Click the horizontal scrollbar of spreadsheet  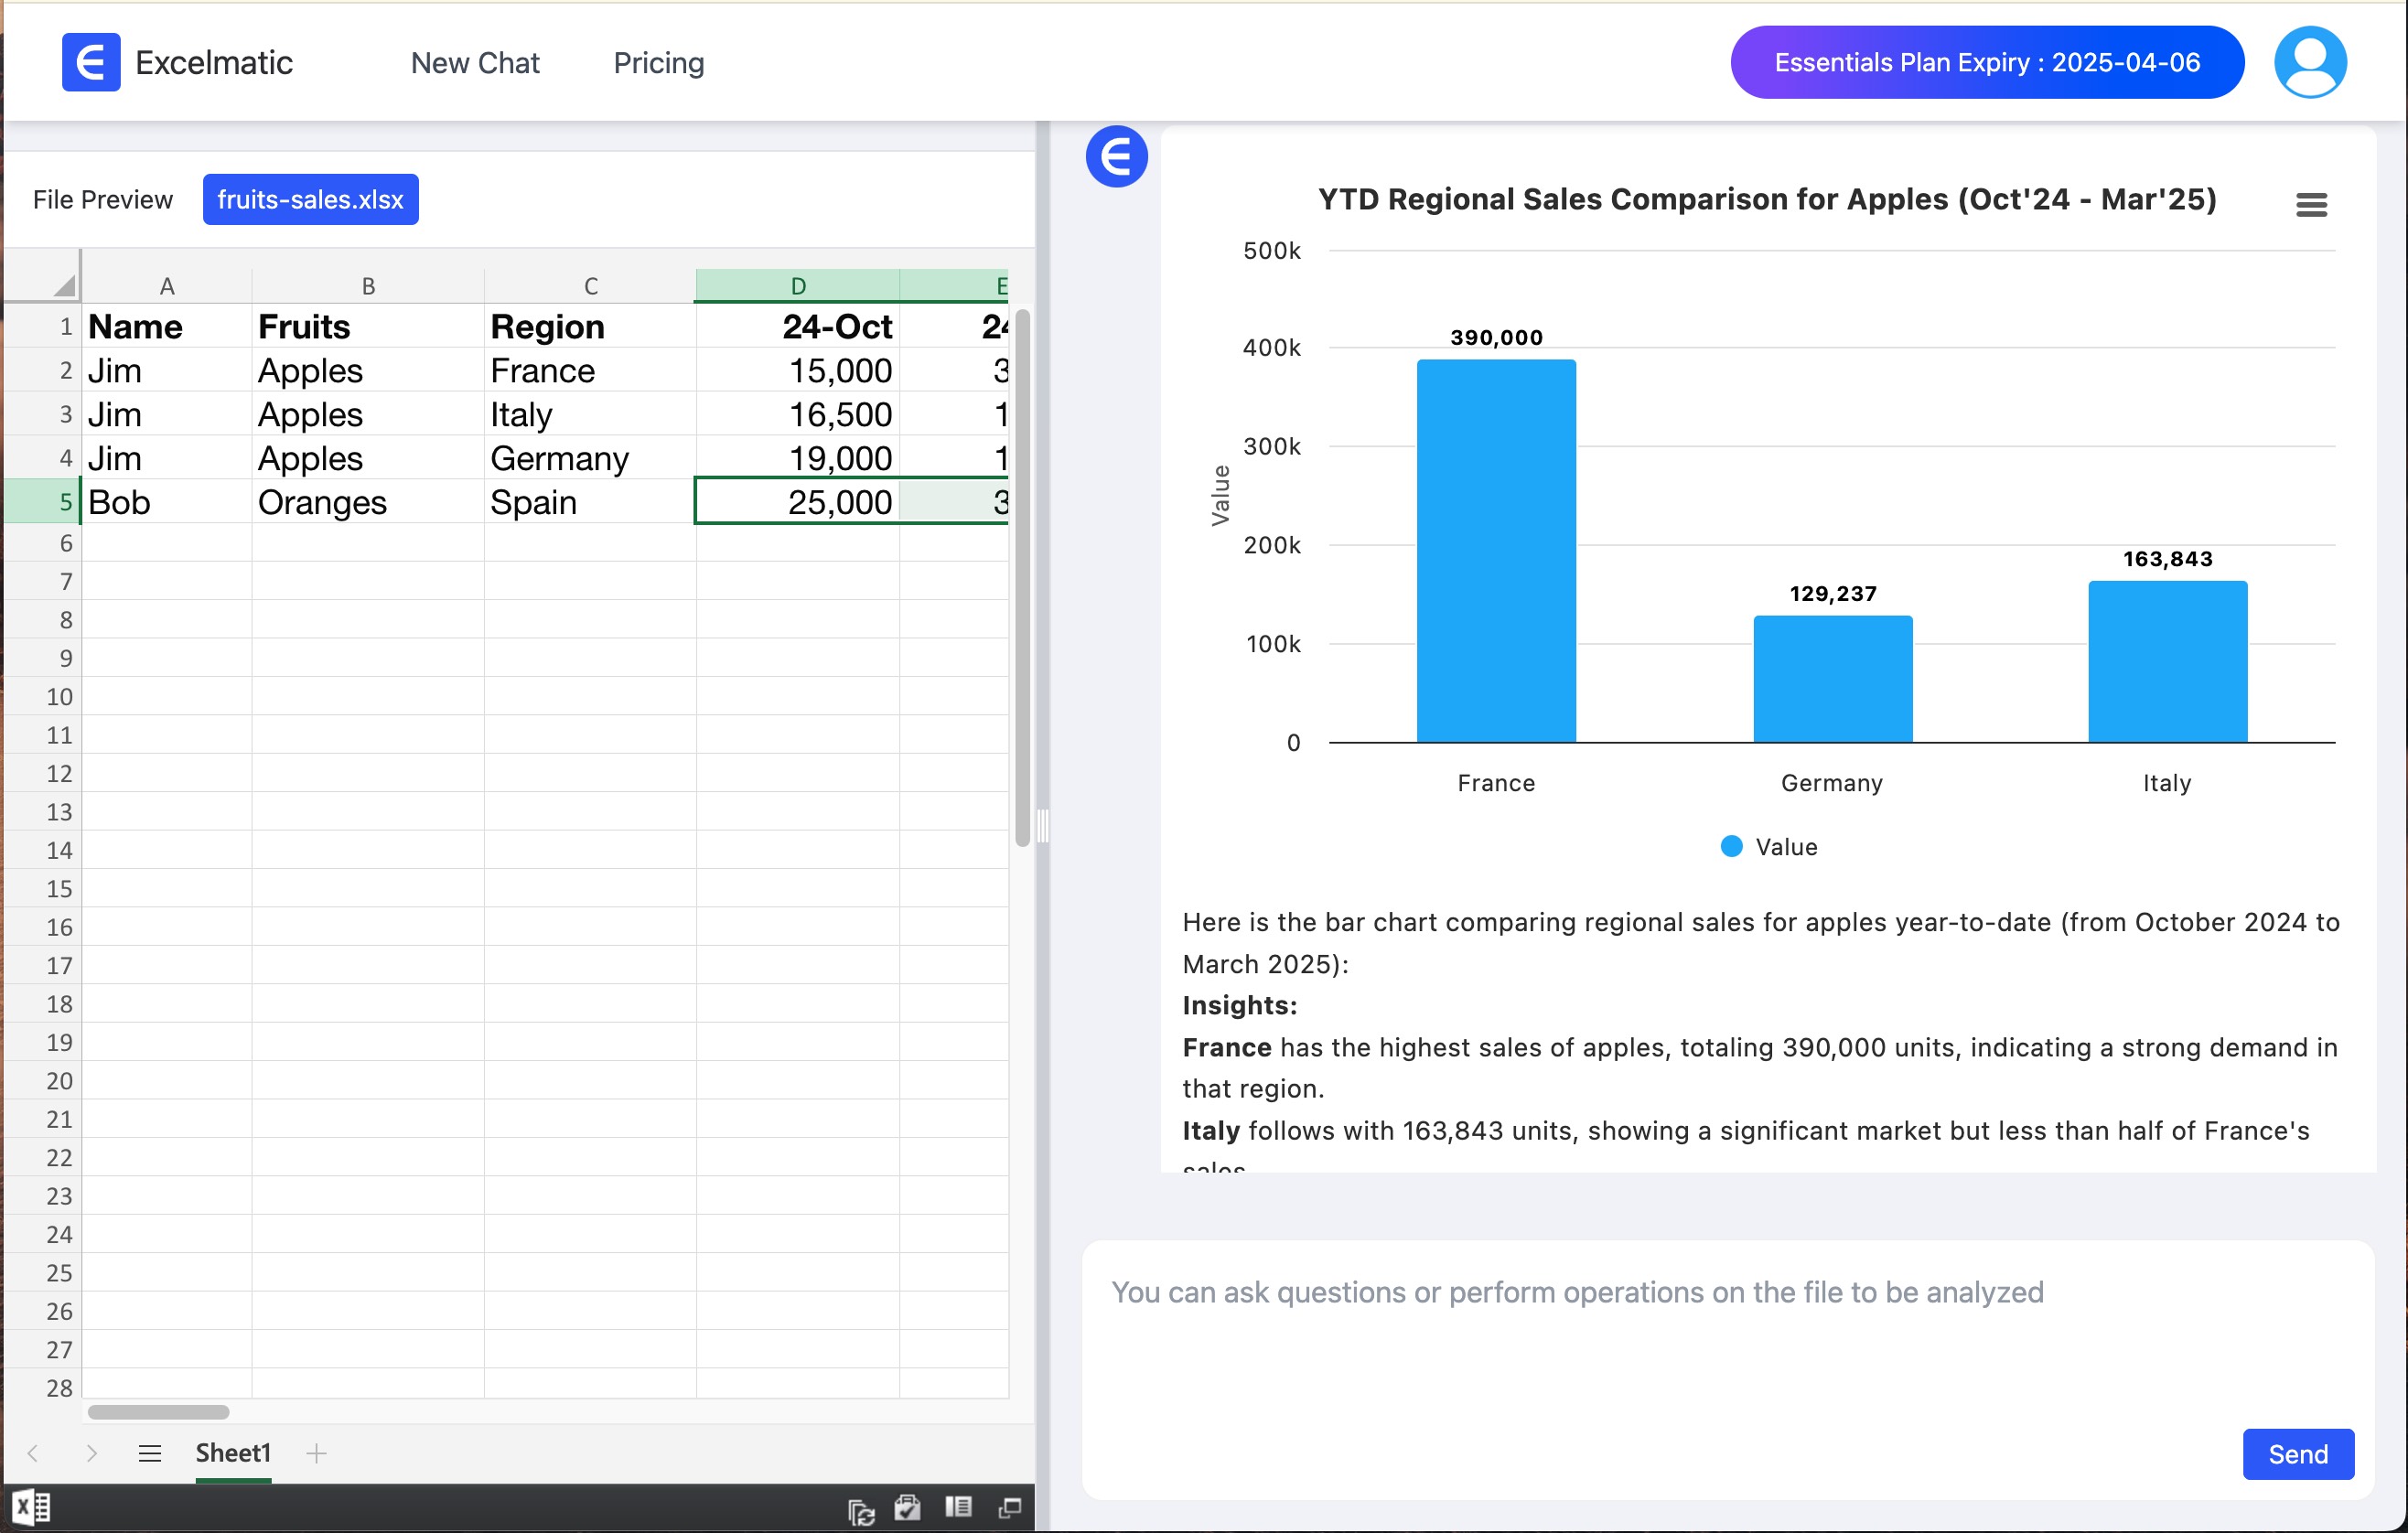click(x=158, y=1411)
